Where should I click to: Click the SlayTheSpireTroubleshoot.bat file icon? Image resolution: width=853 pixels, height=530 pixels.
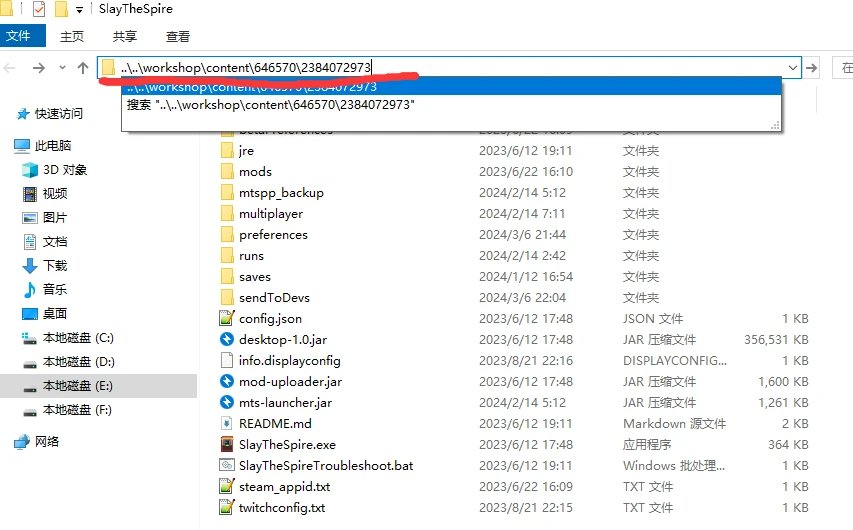(x=227, y=466)
